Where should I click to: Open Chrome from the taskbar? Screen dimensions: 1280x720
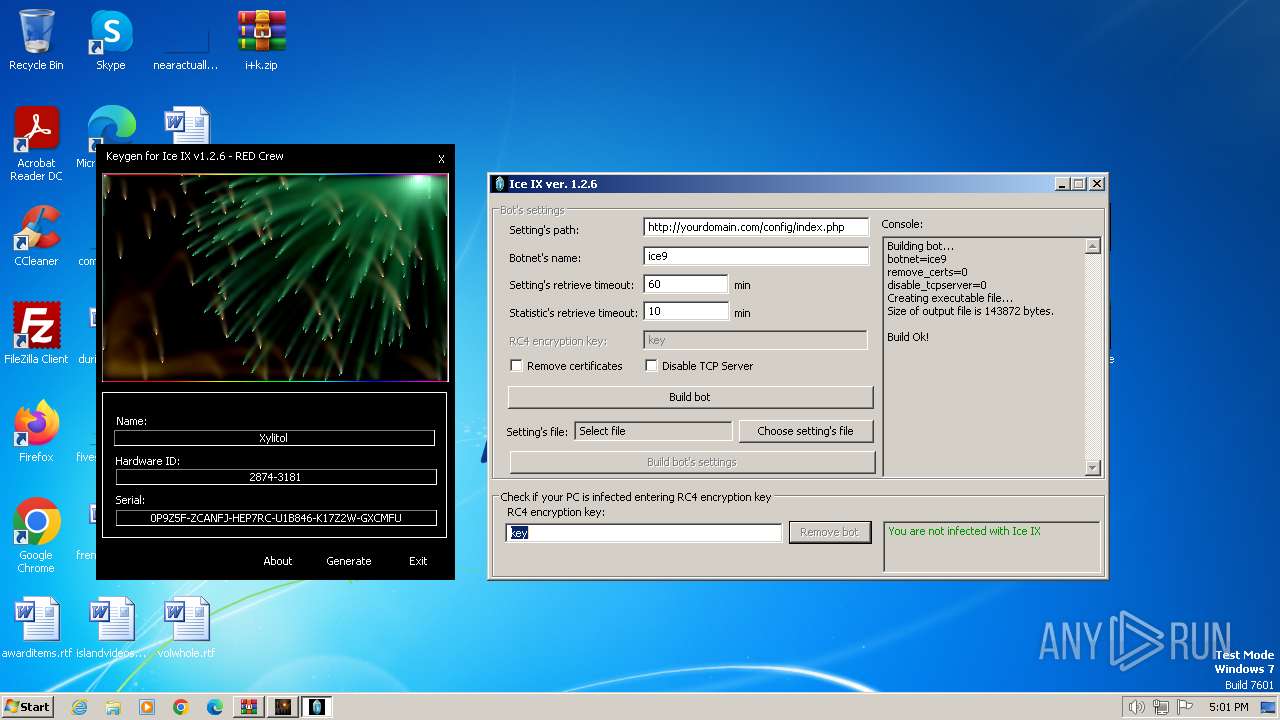coord(180,707)
